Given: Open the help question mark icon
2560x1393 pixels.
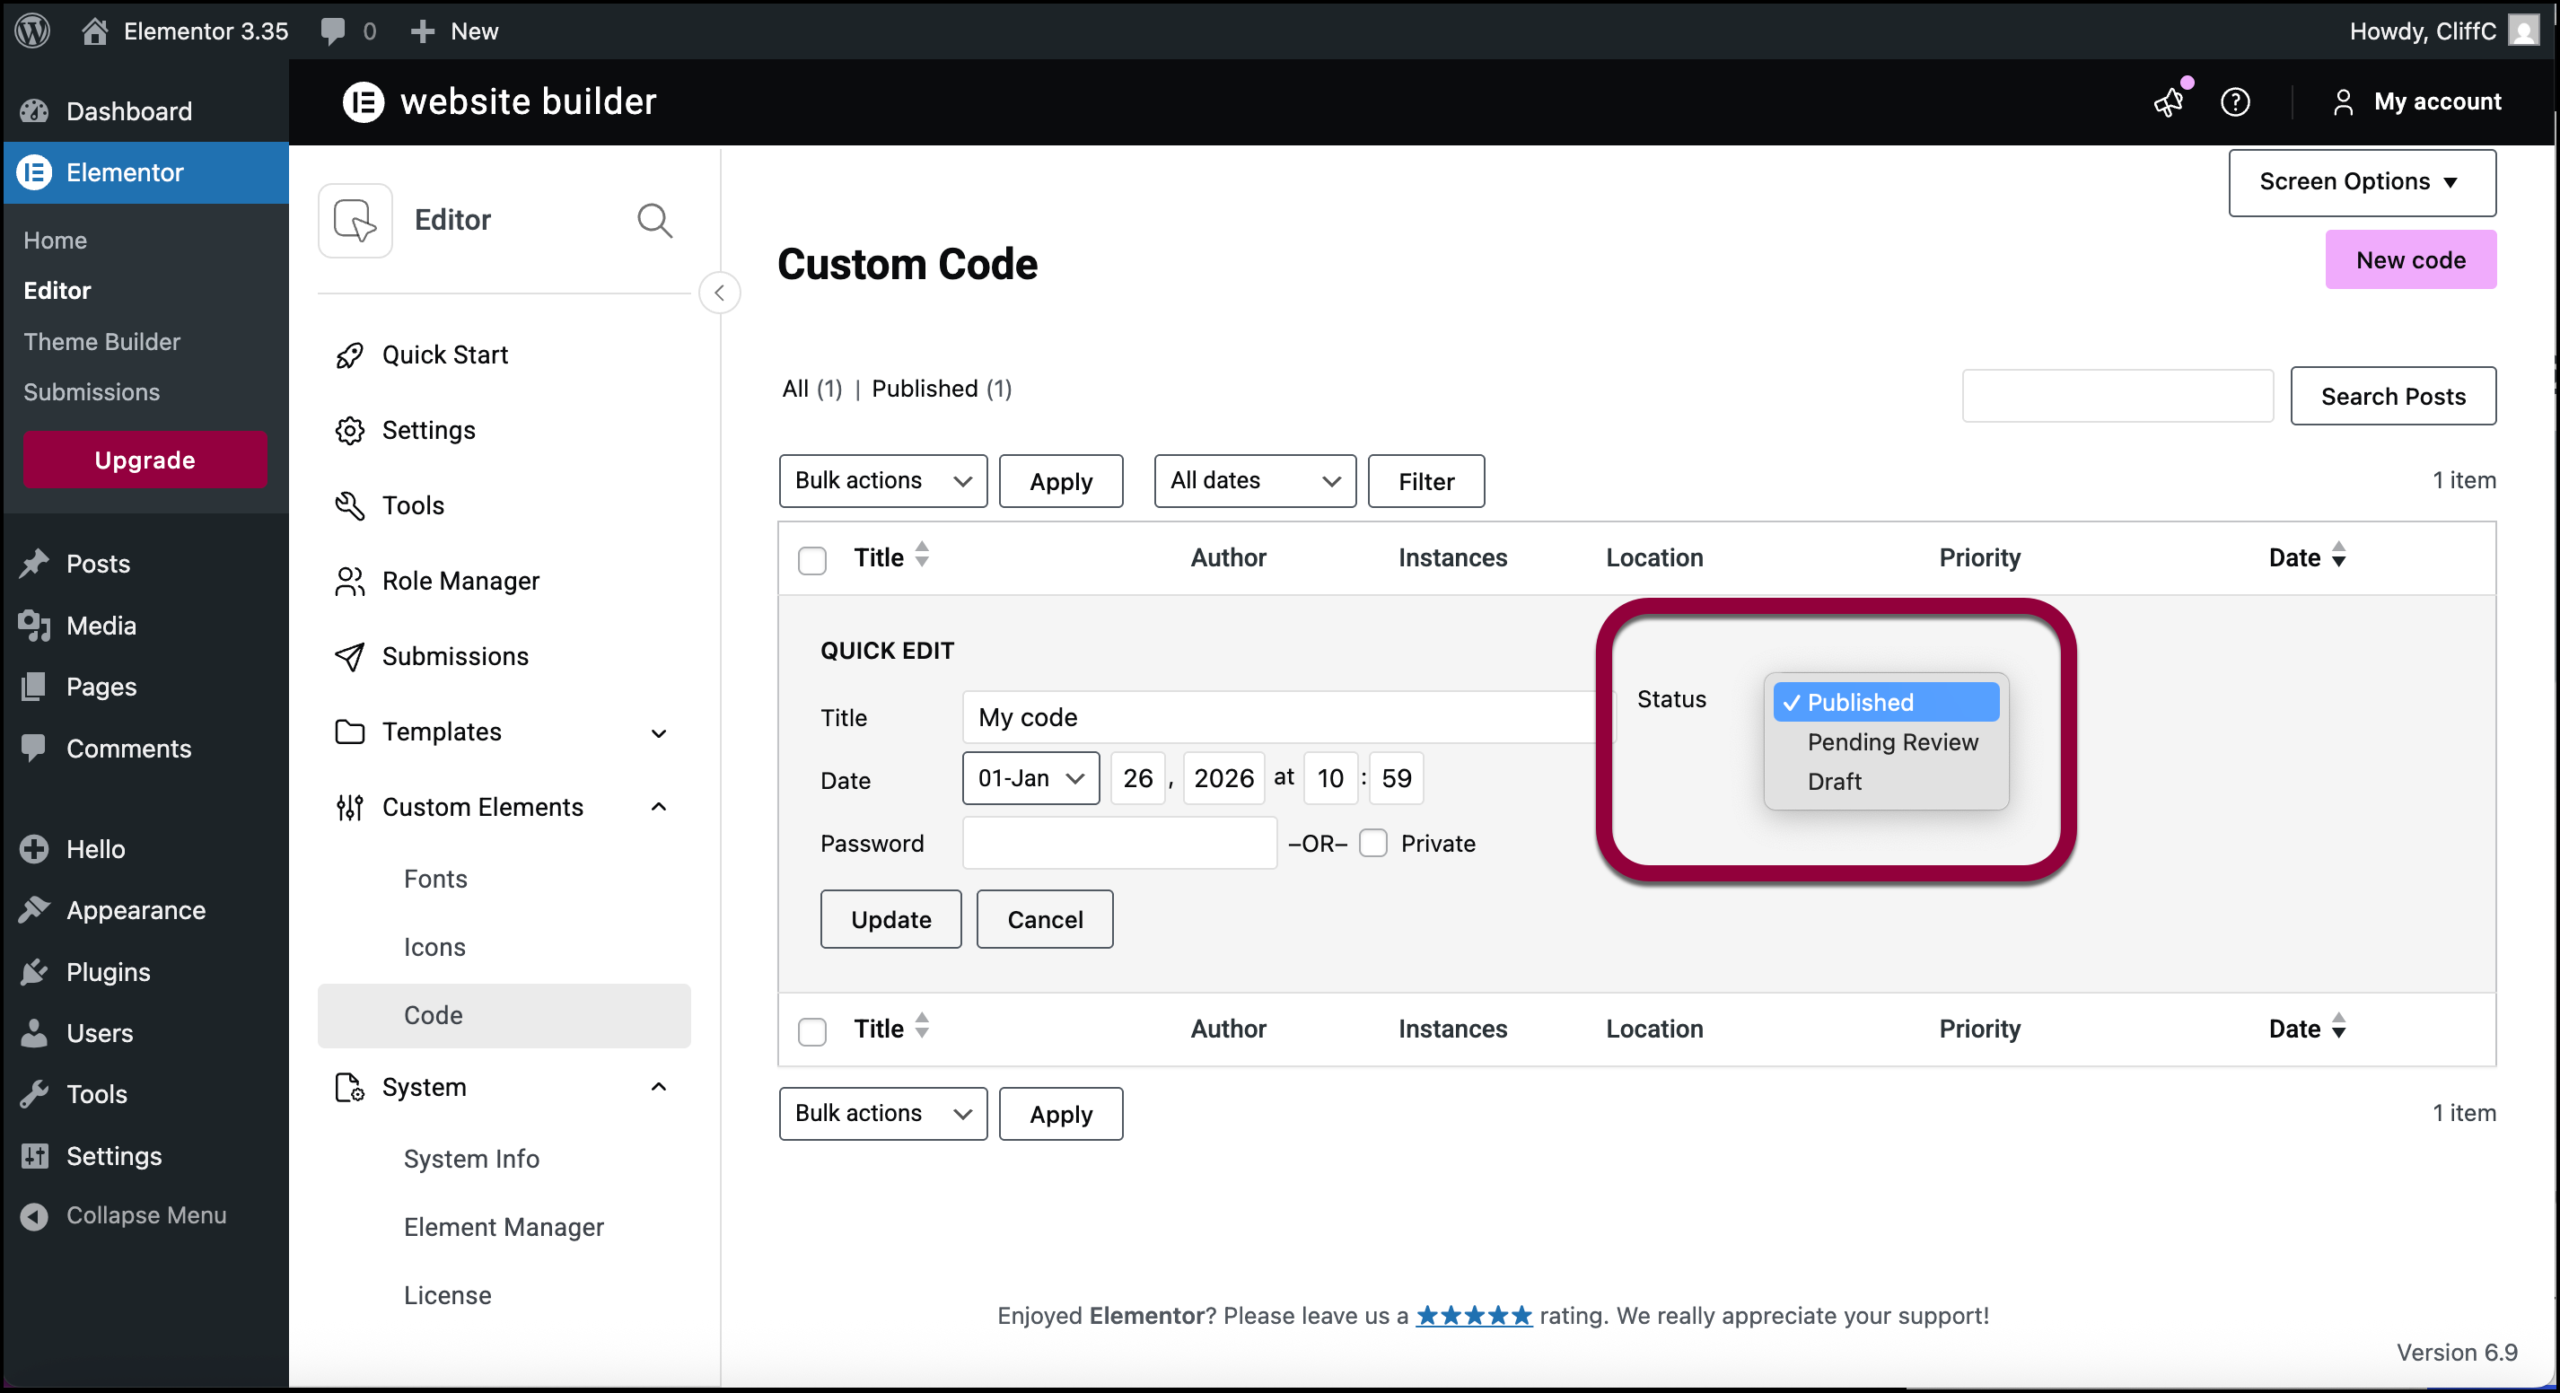Looking at the screenshot, I should (2235, 102).
